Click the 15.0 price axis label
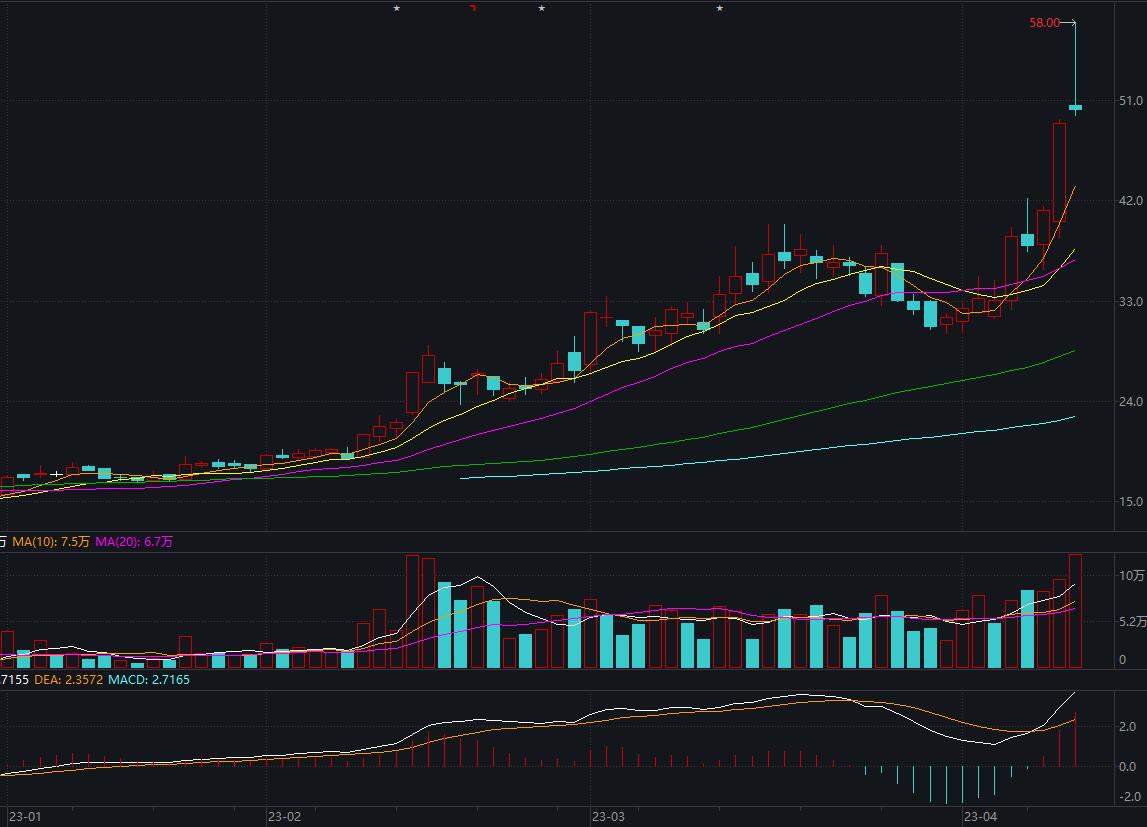Viewport: 1147px width, 827px height. [x=1131, y=502]
